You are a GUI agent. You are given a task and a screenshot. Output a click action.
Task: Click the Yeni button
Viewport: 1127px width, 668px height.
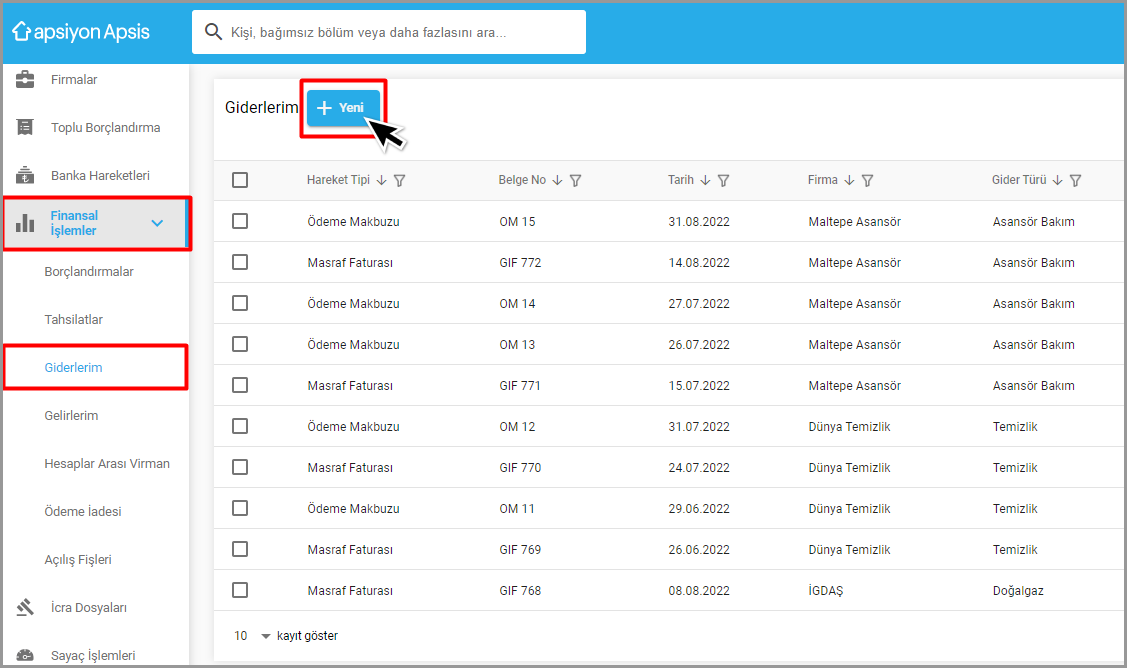coord(343,108)
